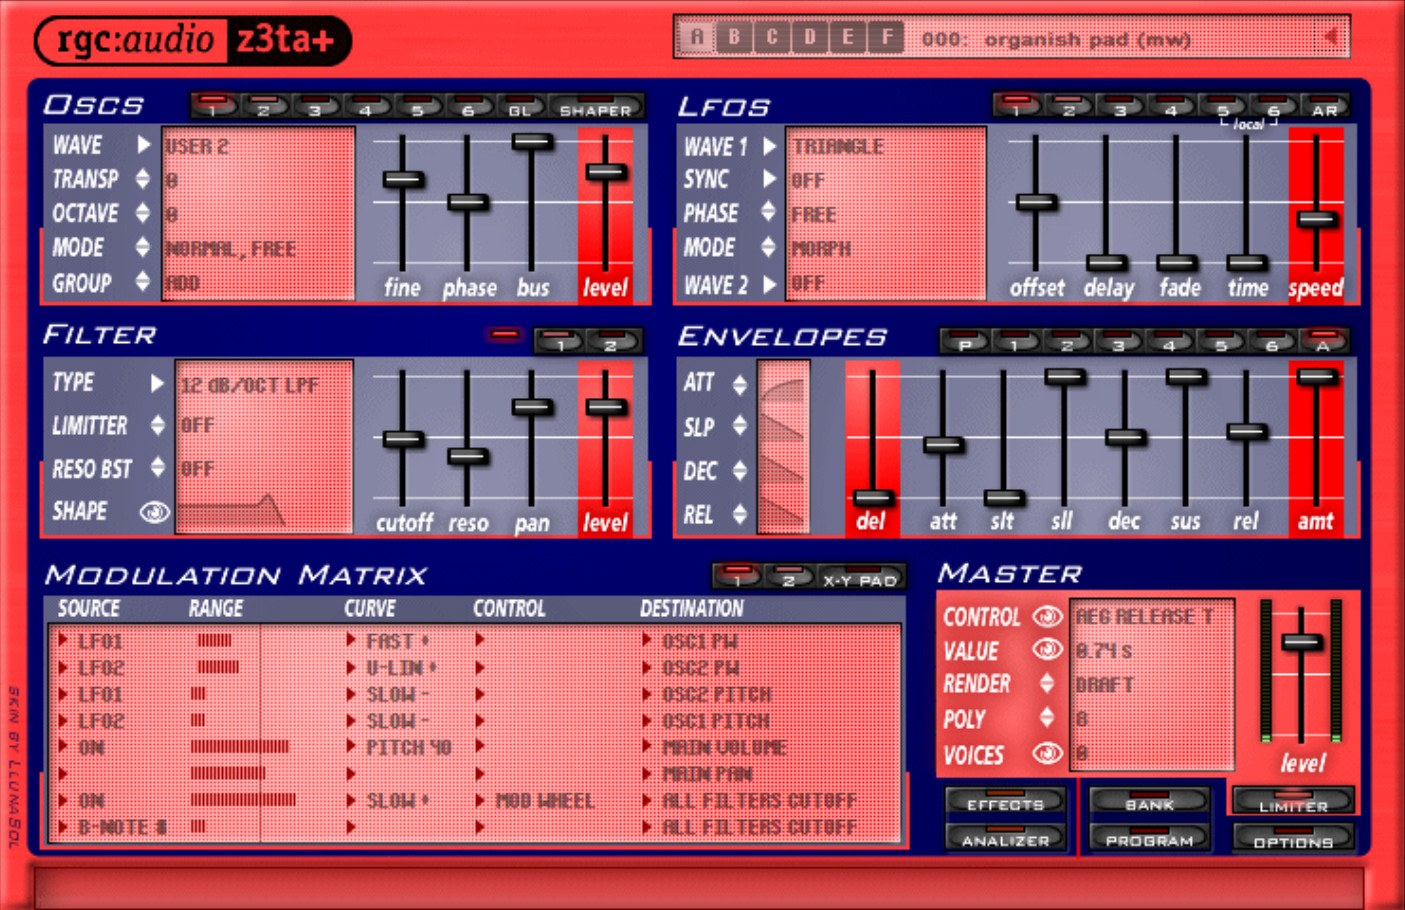Click the VOICES eye icon in Master
Viewport: 1405px width, 910px height.
click(1047, 754)
